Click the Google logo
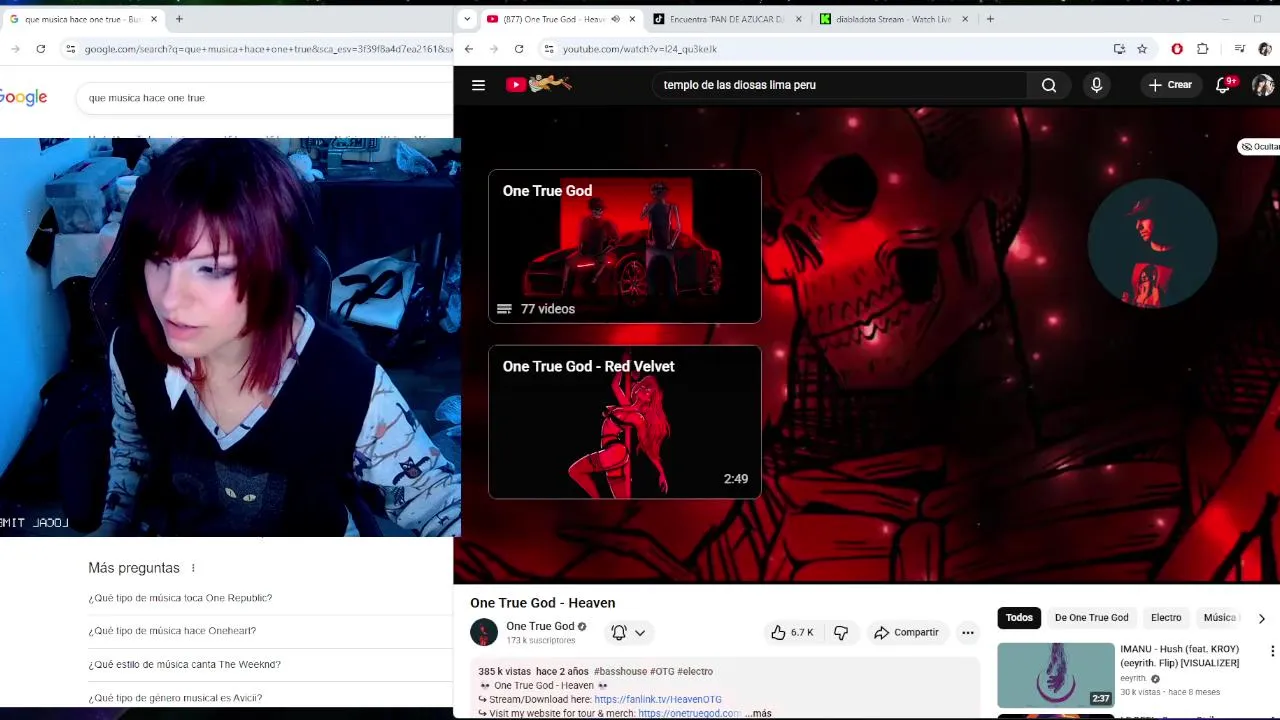Image resolution: width=1280 pixels, height=720 pixels. pyautogui.click(x=24, y=97)
